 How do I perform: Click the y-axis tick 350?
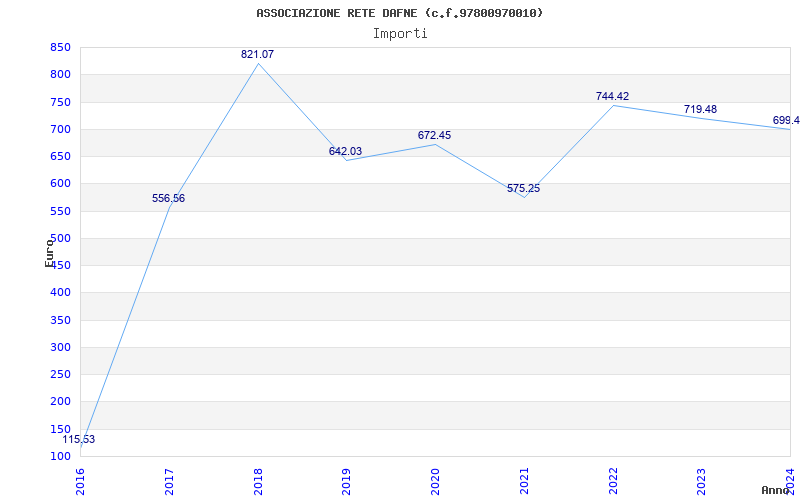click(60, 320)
